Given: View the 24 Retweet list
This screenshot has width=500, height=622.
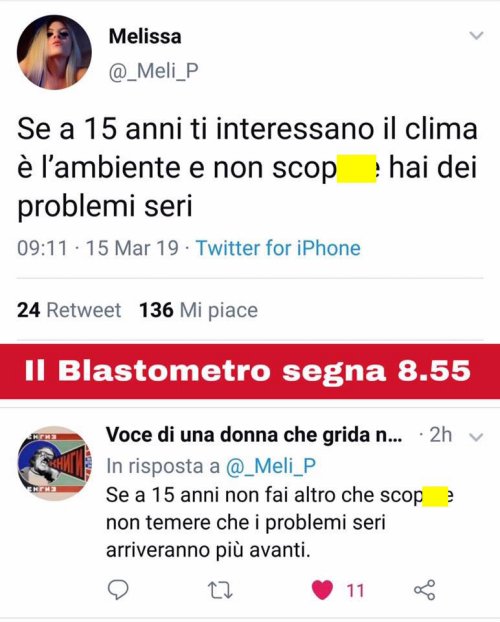Looking at the screenshot, I should [69, 310].
